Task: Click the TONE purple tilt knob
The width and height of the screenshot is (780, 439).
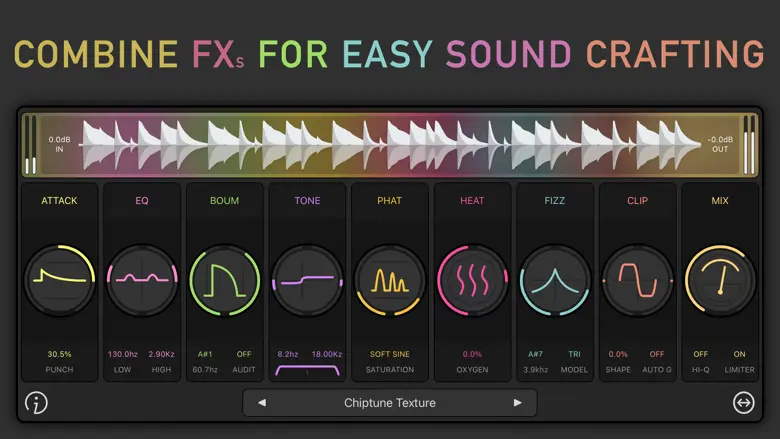Action: coord(307,280)
